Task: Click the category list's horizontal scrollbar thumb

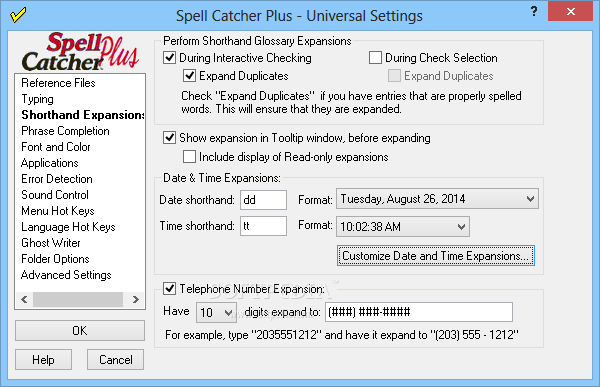Action: click(78, 299)
